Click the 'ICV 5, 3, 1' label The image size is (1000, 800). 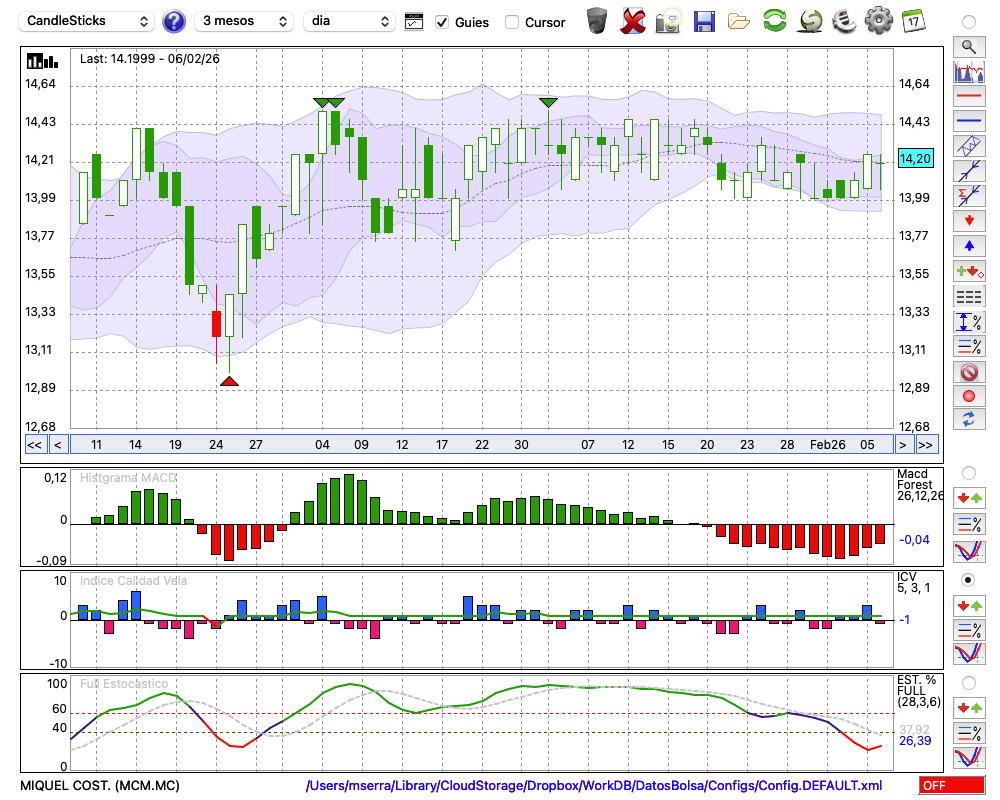(x=913, y=582)
